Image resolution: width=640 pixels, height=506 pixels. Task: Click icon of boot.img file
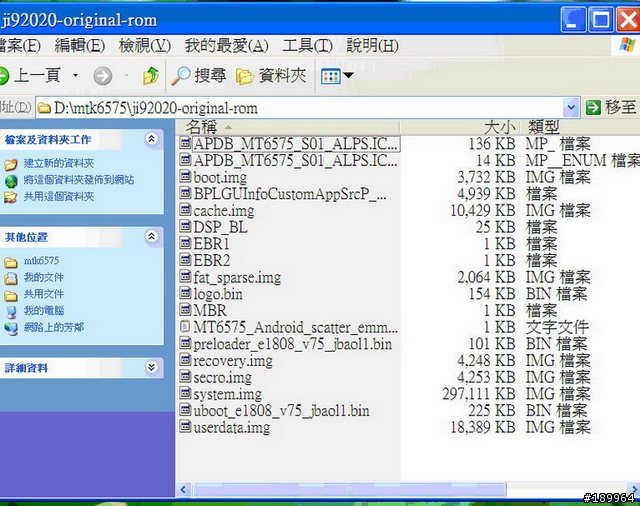pyautogui.click(x=185, y=177)
